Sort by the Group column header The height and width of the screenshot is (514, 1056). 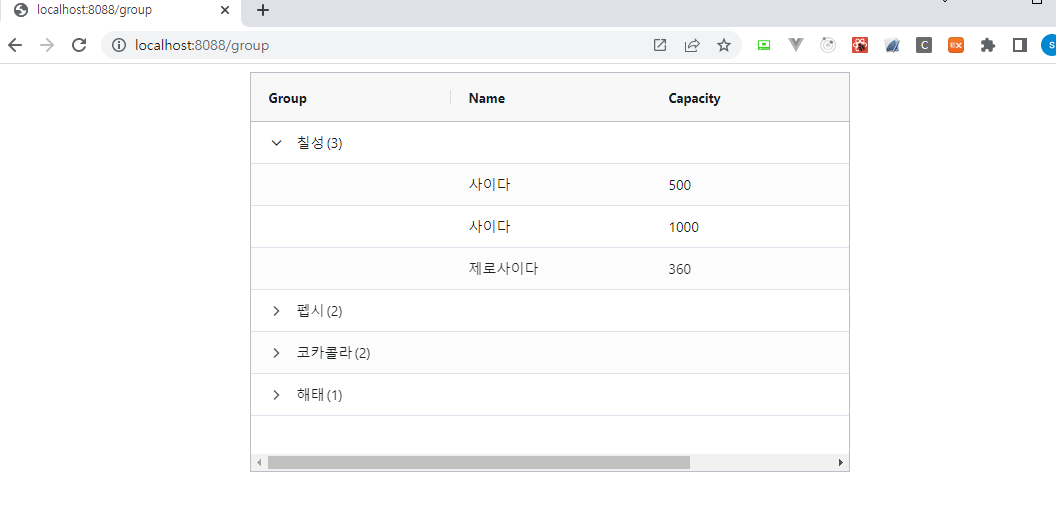[x=288, y=98]
